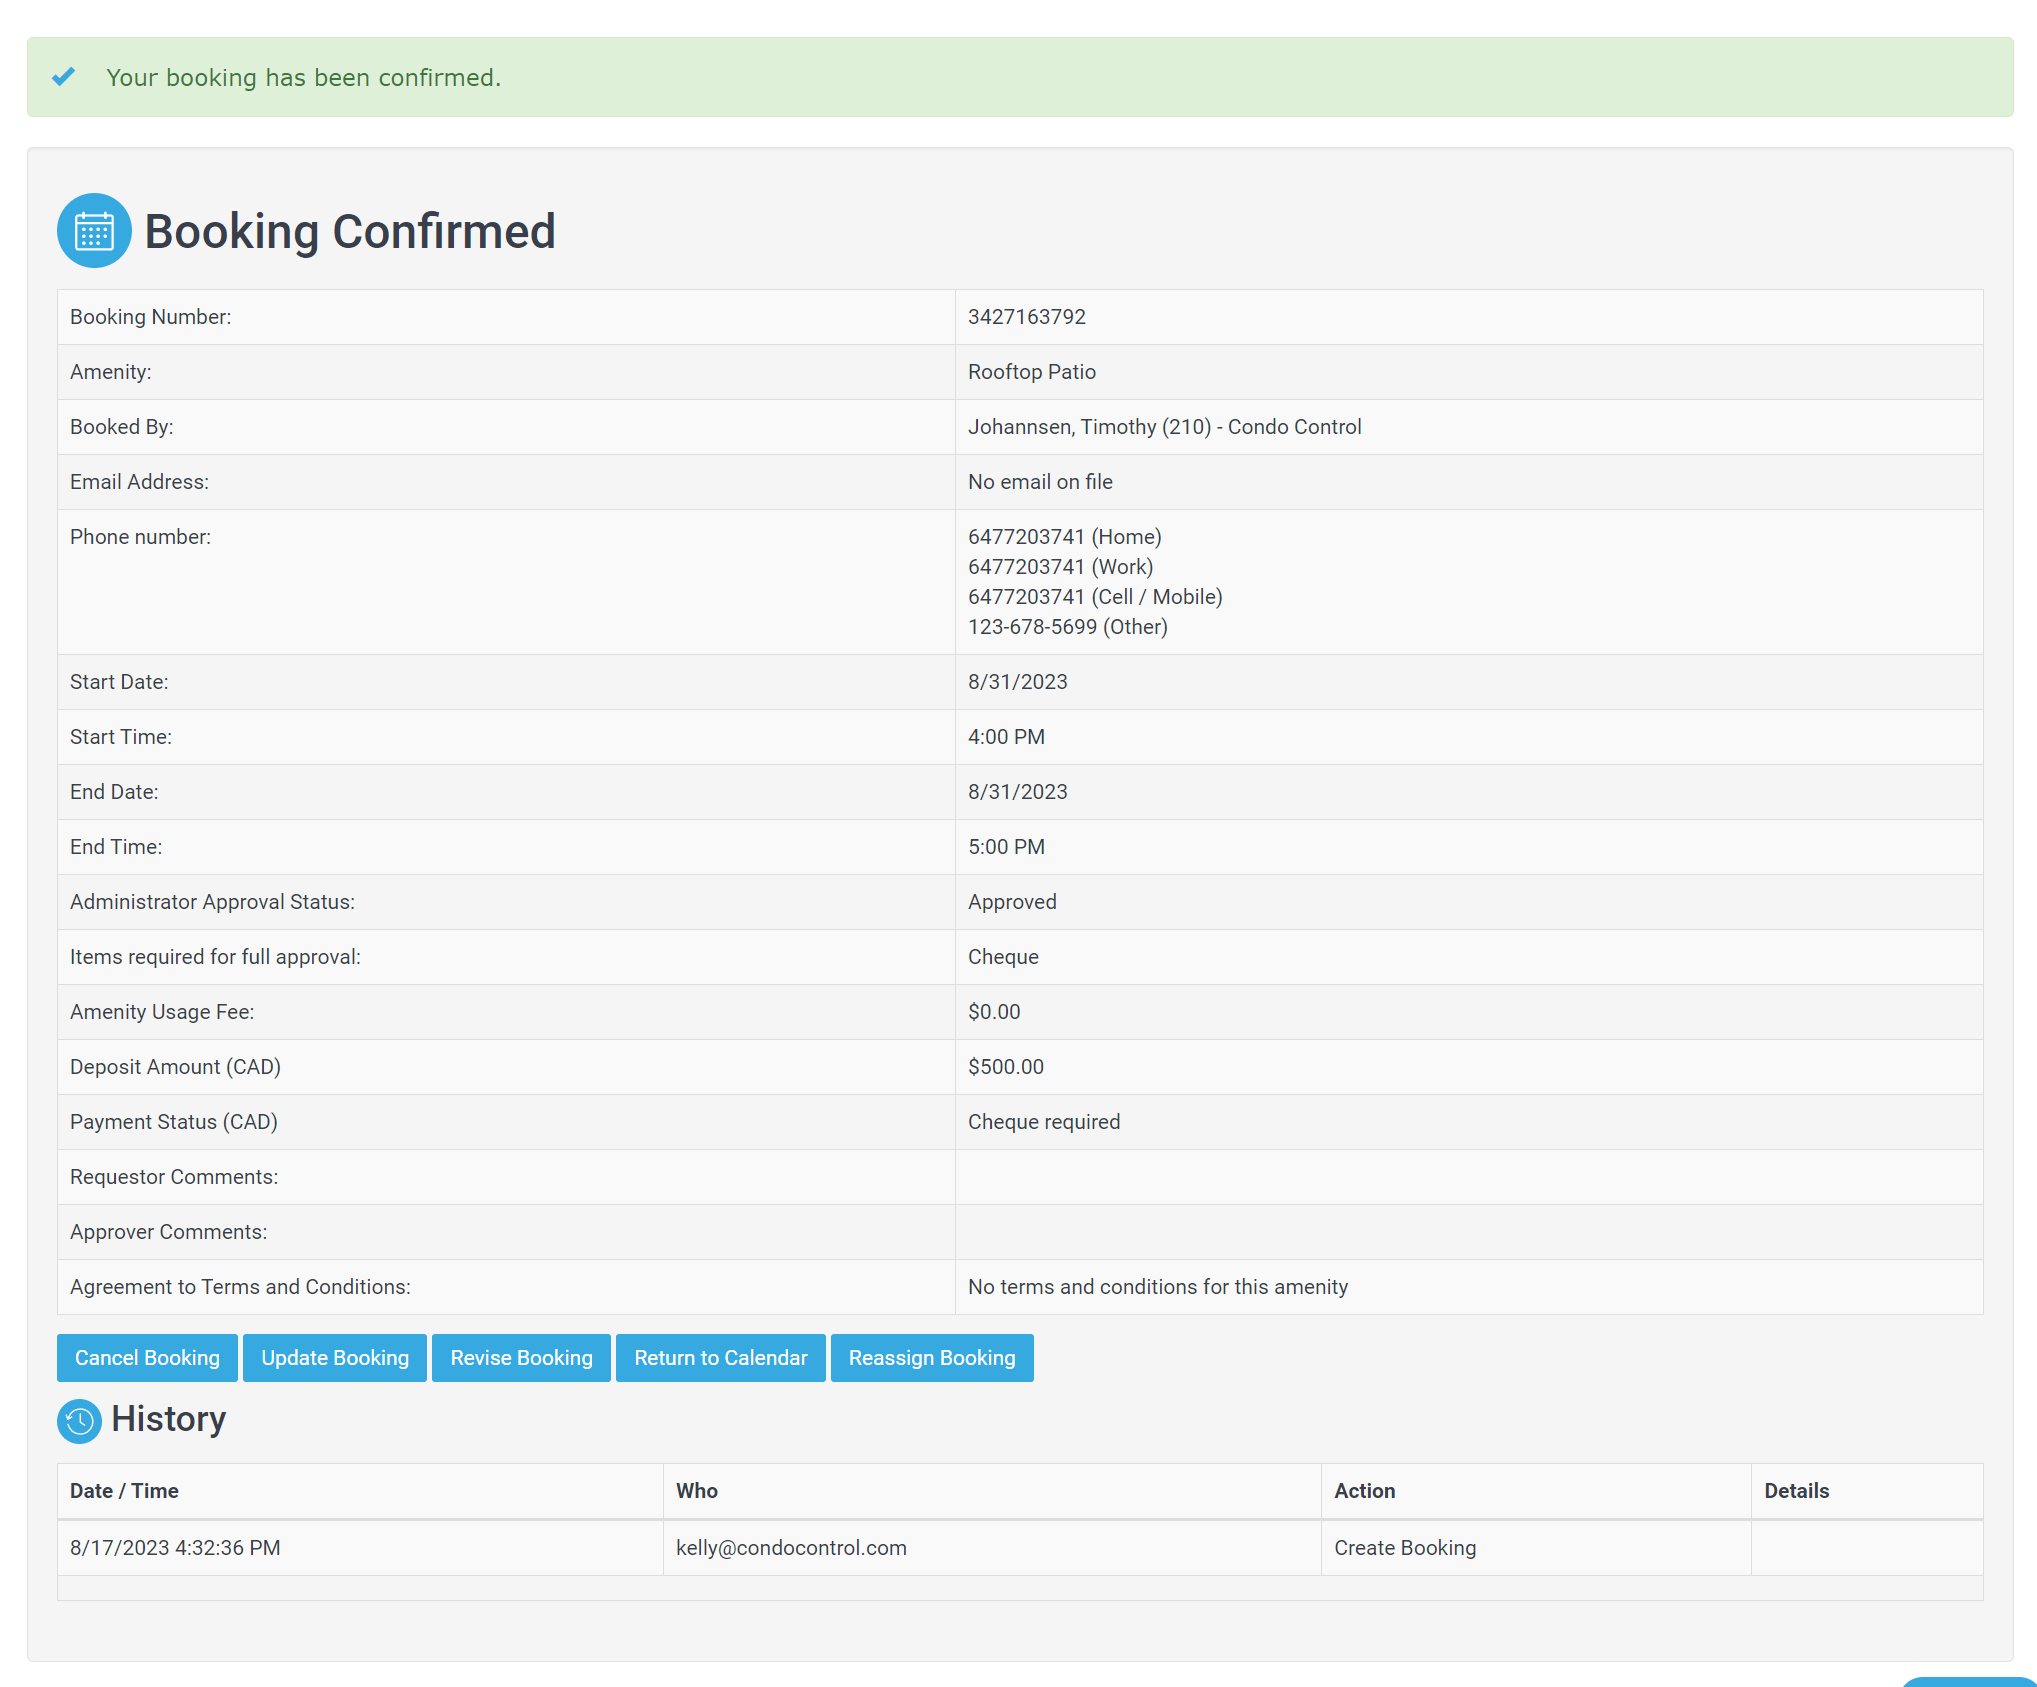Click the Date / Time column header
This screenshot has width=2037, height=1687.
coord(124,1491)
